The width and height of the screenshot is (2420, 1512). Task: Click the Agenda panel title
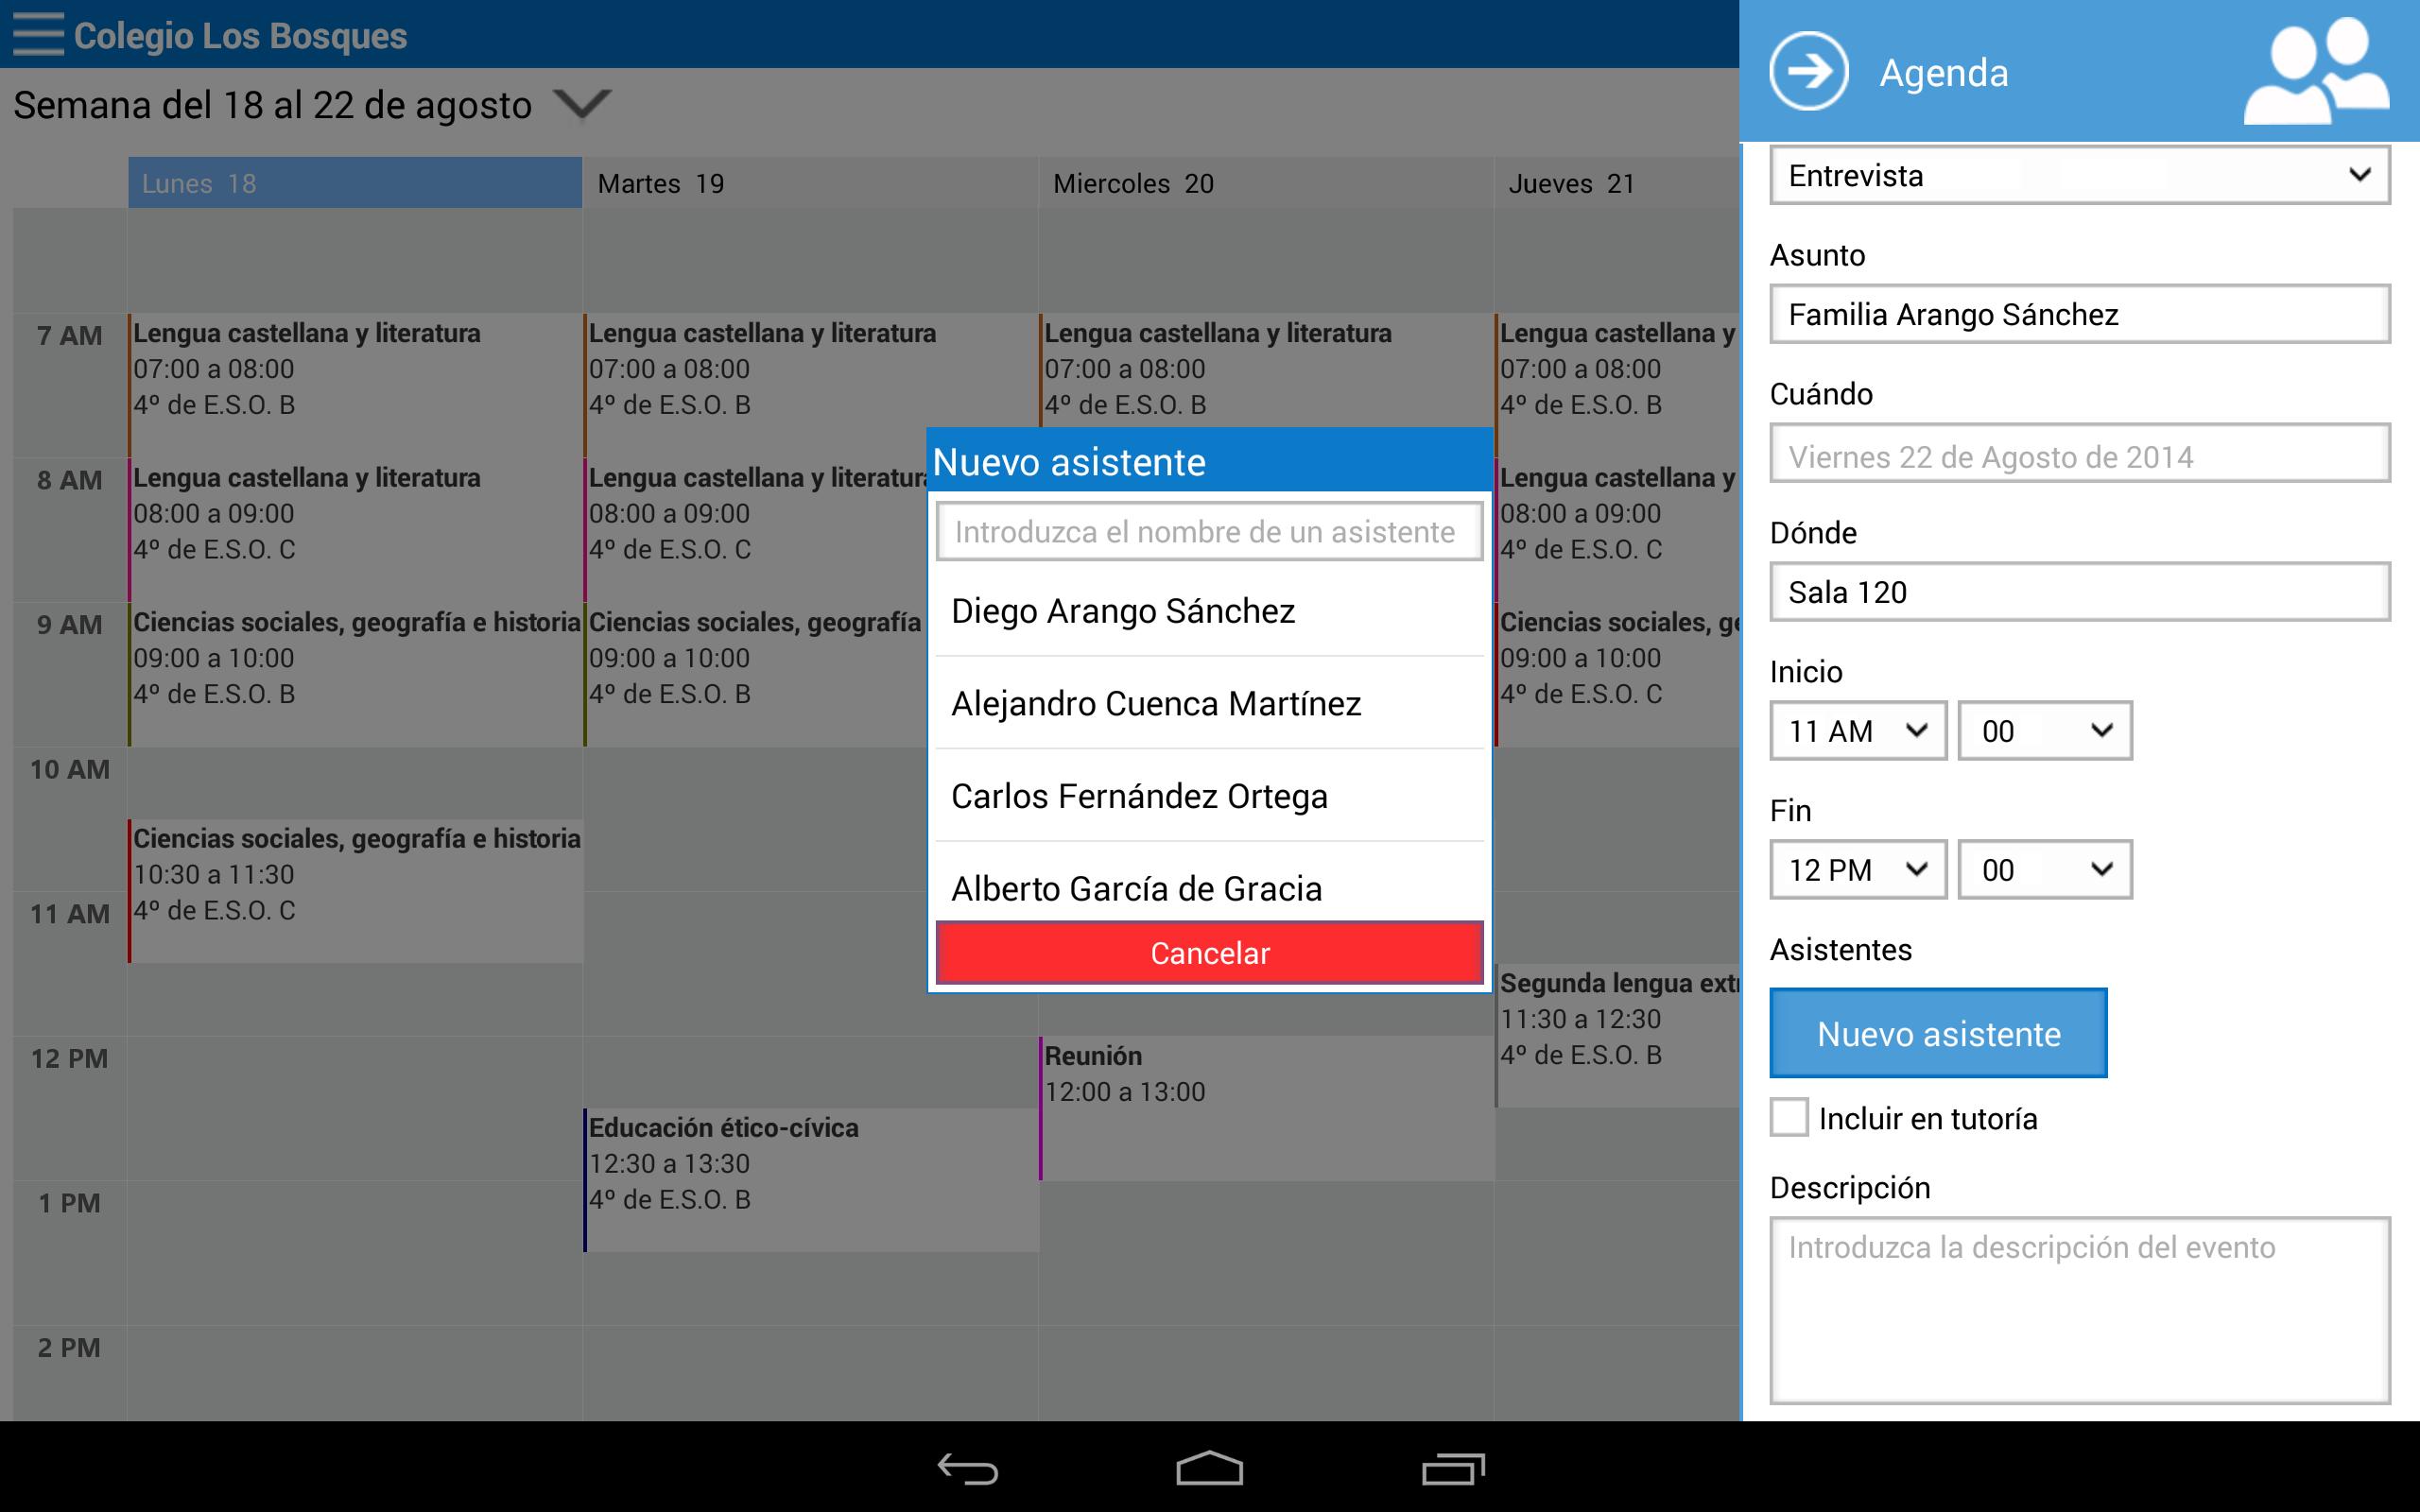click(1943, 73)
